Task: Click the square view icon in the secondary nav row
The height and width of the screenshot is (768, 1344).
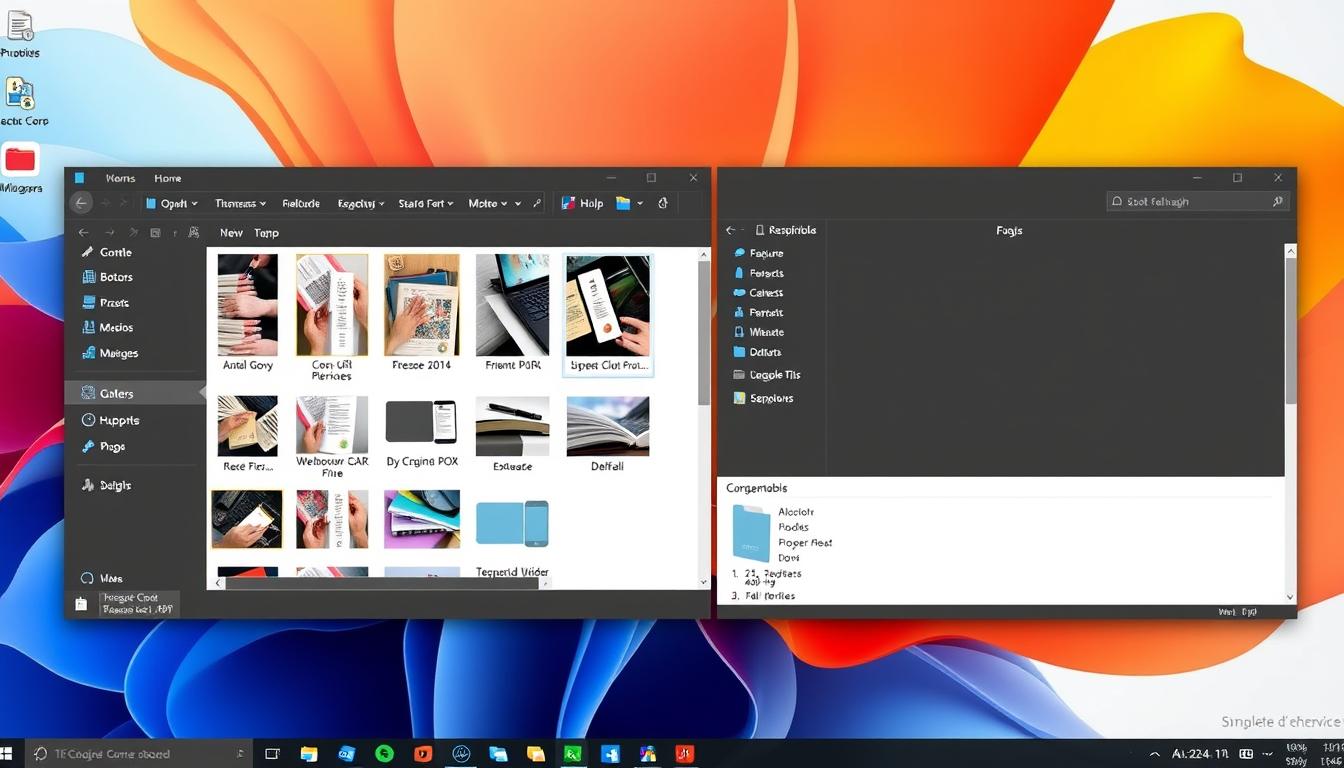Action: click(155, 232)
